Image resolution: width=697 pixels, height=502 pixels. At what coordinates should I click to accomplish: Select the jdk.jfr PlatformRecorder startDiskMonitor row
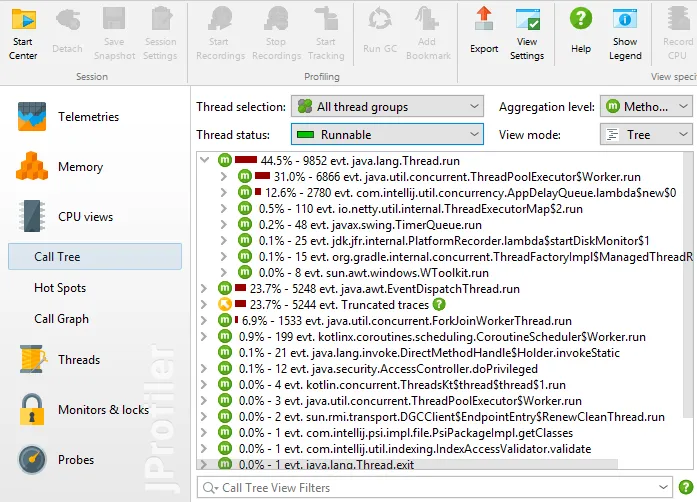(444, 241)
